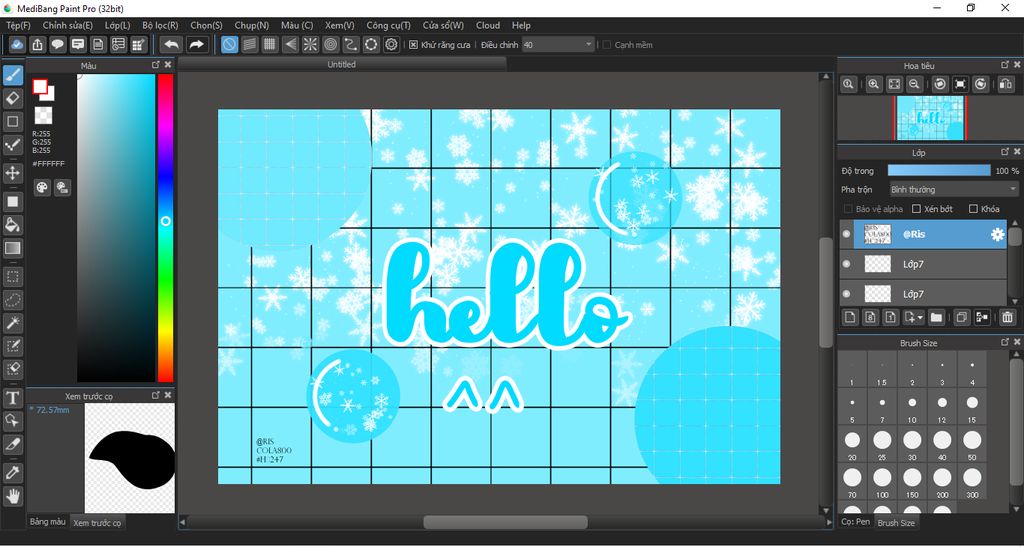This screenshot has height=547, width=1024.
Task: Switch to the Bảng màu tab
Action: pyautogui.click(x=48, y=522)
